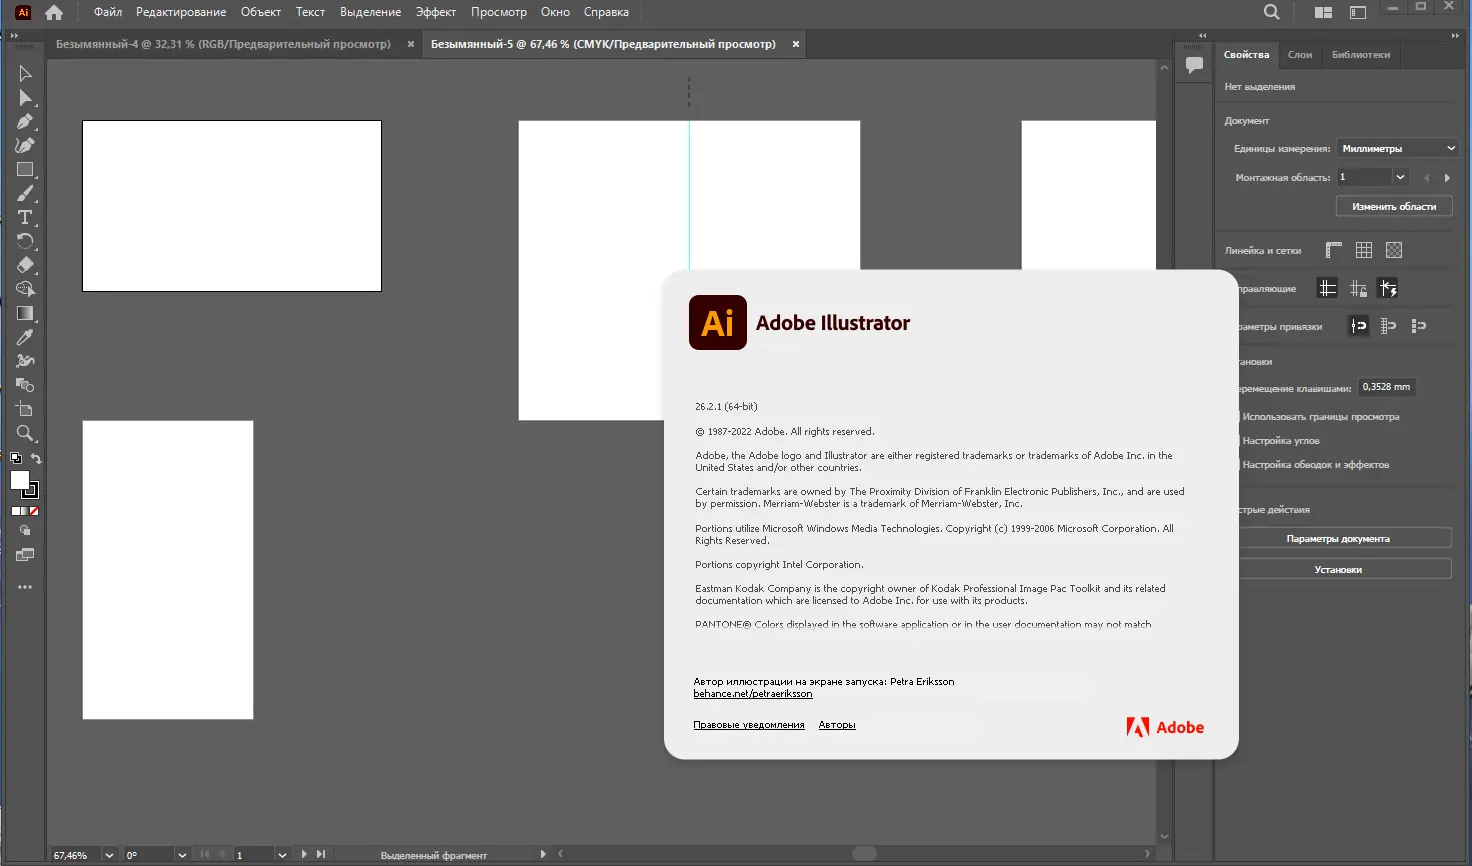
Task: Select the Type tool
Action: coord(25,217)
